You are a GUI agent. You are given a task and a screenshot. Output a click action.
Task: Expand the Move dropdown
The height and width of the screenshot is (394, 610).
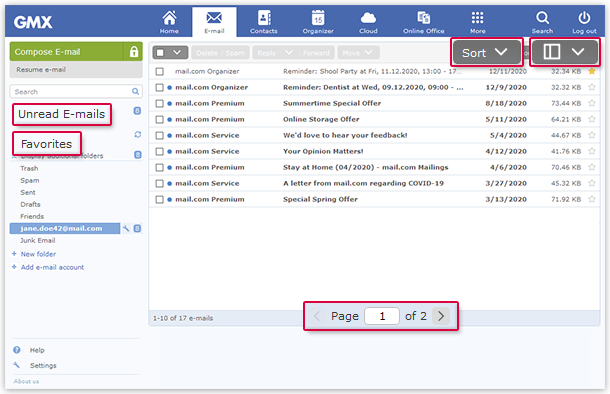(358, 53)
